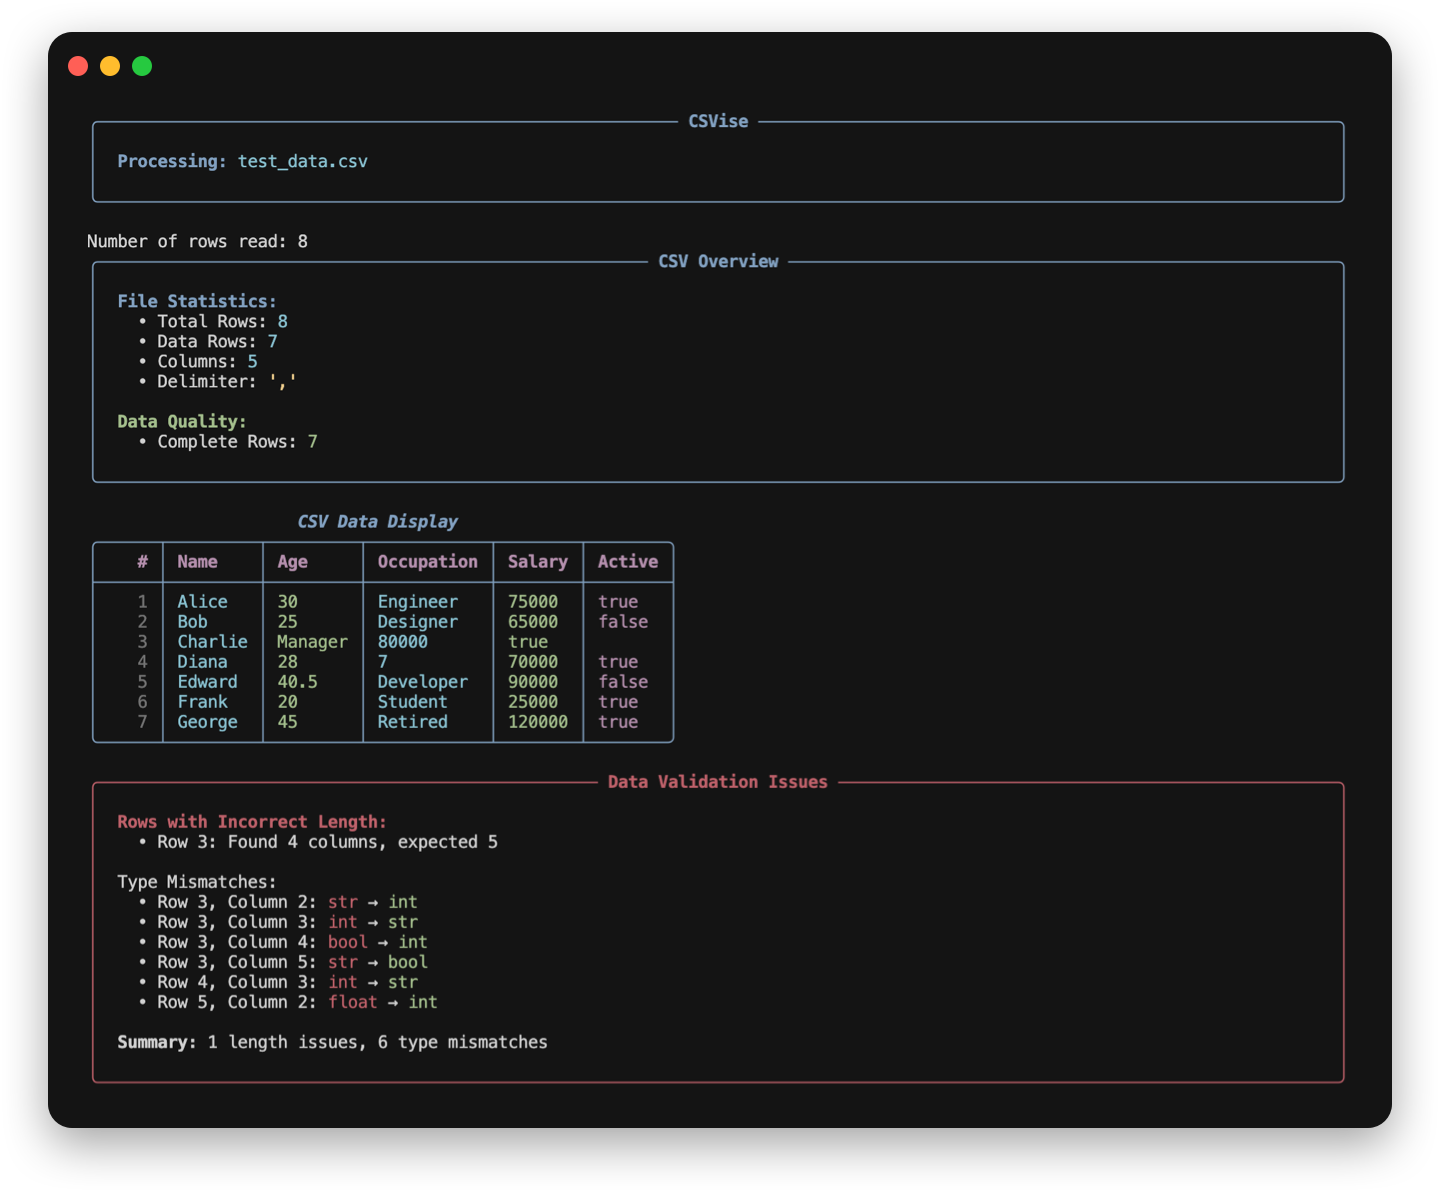Click the green zoom traffic light
Image resolution: width=1440 pixels, height=1192 pixels.
(x=143, y=66)
